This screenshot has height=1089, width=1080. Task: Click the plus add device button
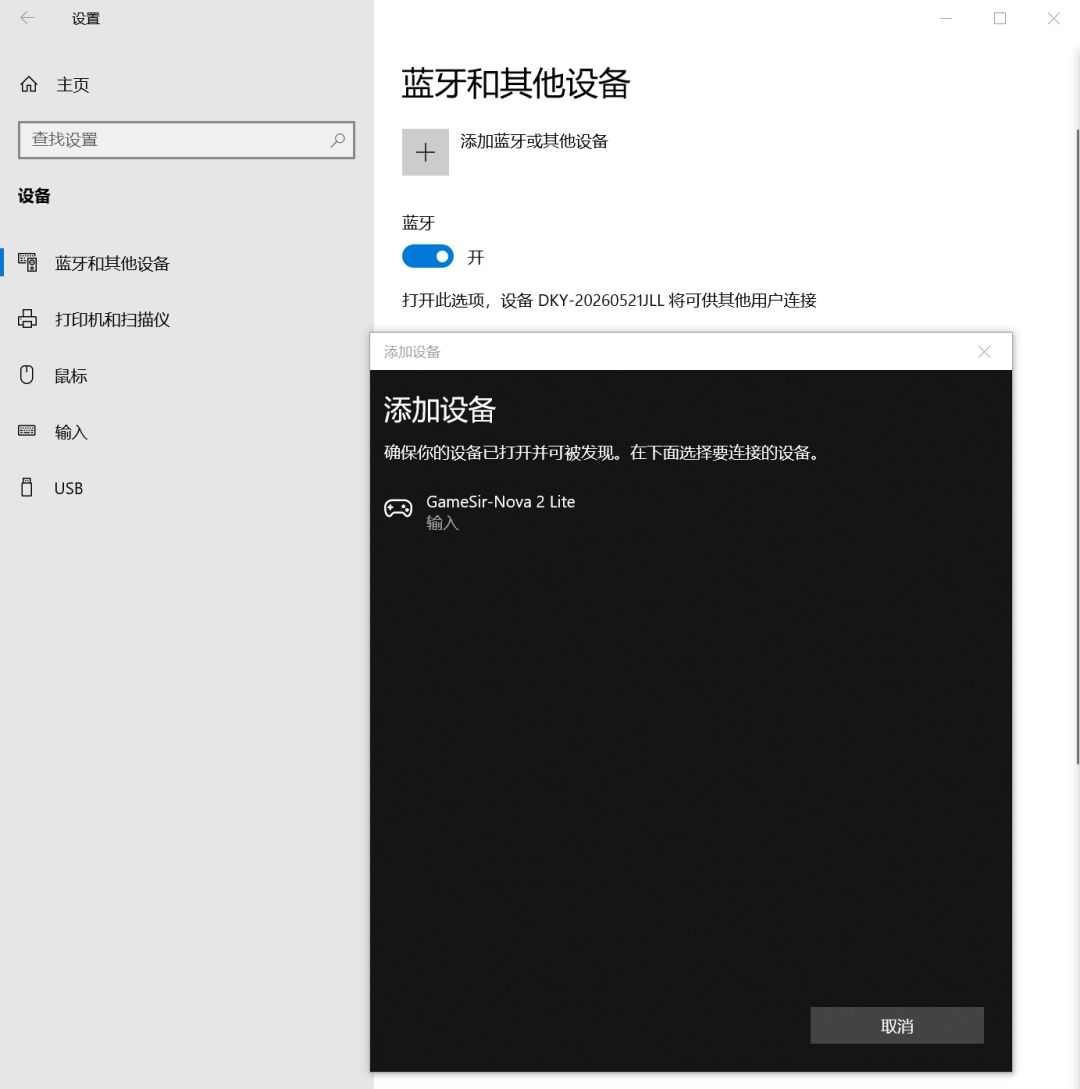(425, 152)
